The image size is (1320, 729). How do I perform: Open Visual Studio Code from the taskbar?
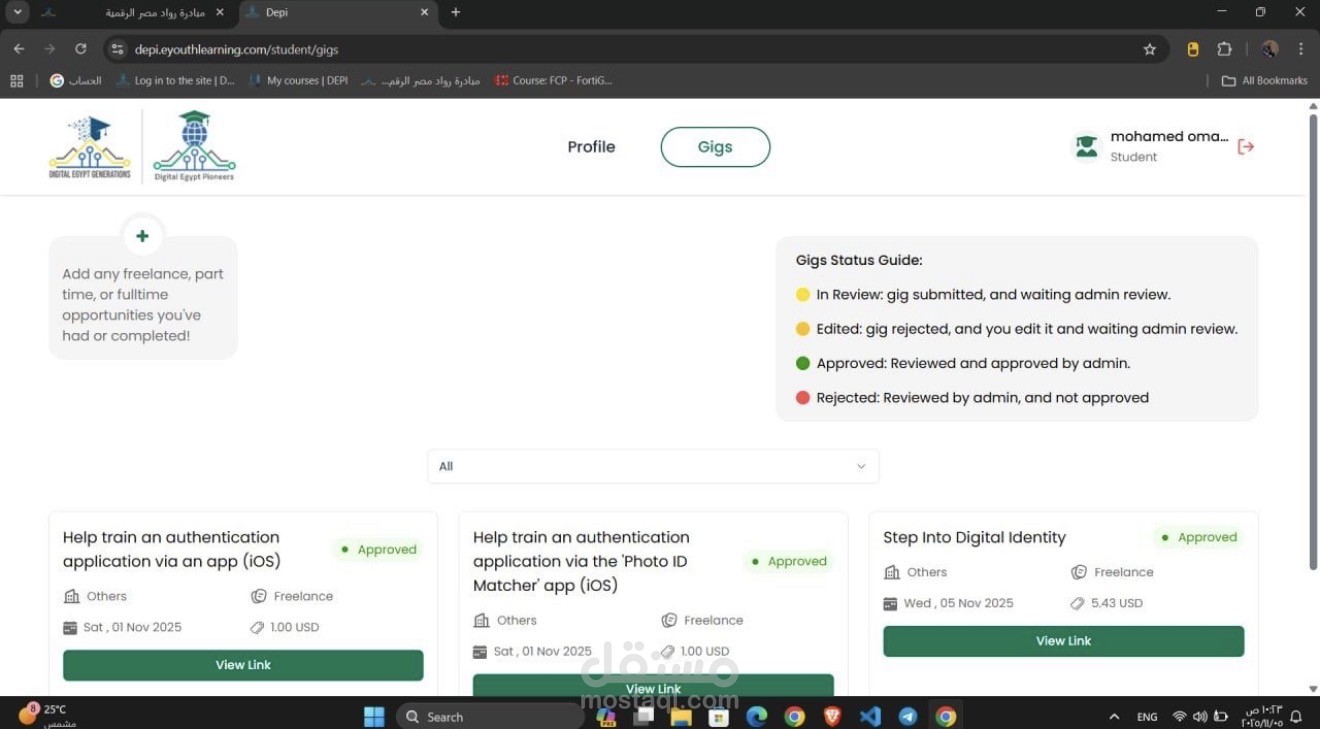(x=870, y=716)
